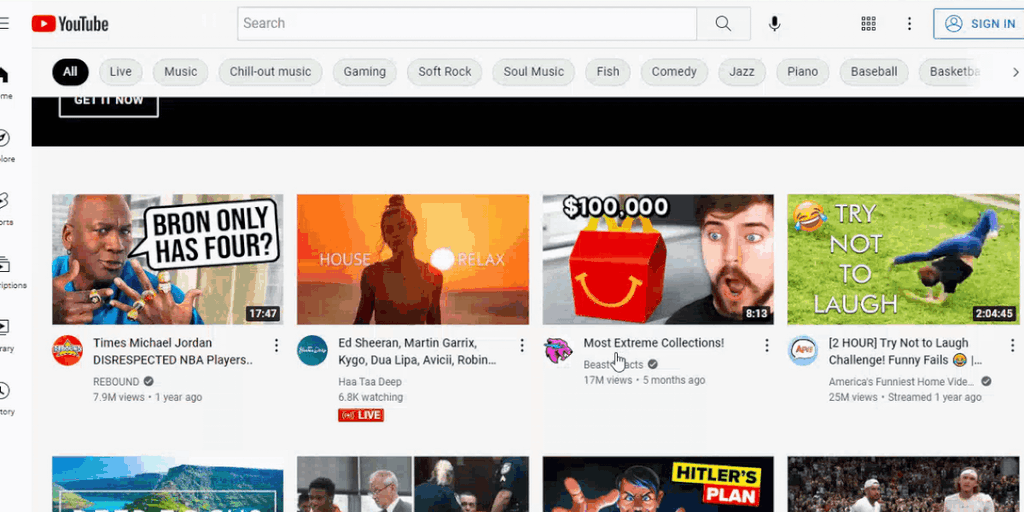Open Haa Taa Deep channel avatar
The width and height of the screenshot is (1024, 512).
click(x=312, y=351)
